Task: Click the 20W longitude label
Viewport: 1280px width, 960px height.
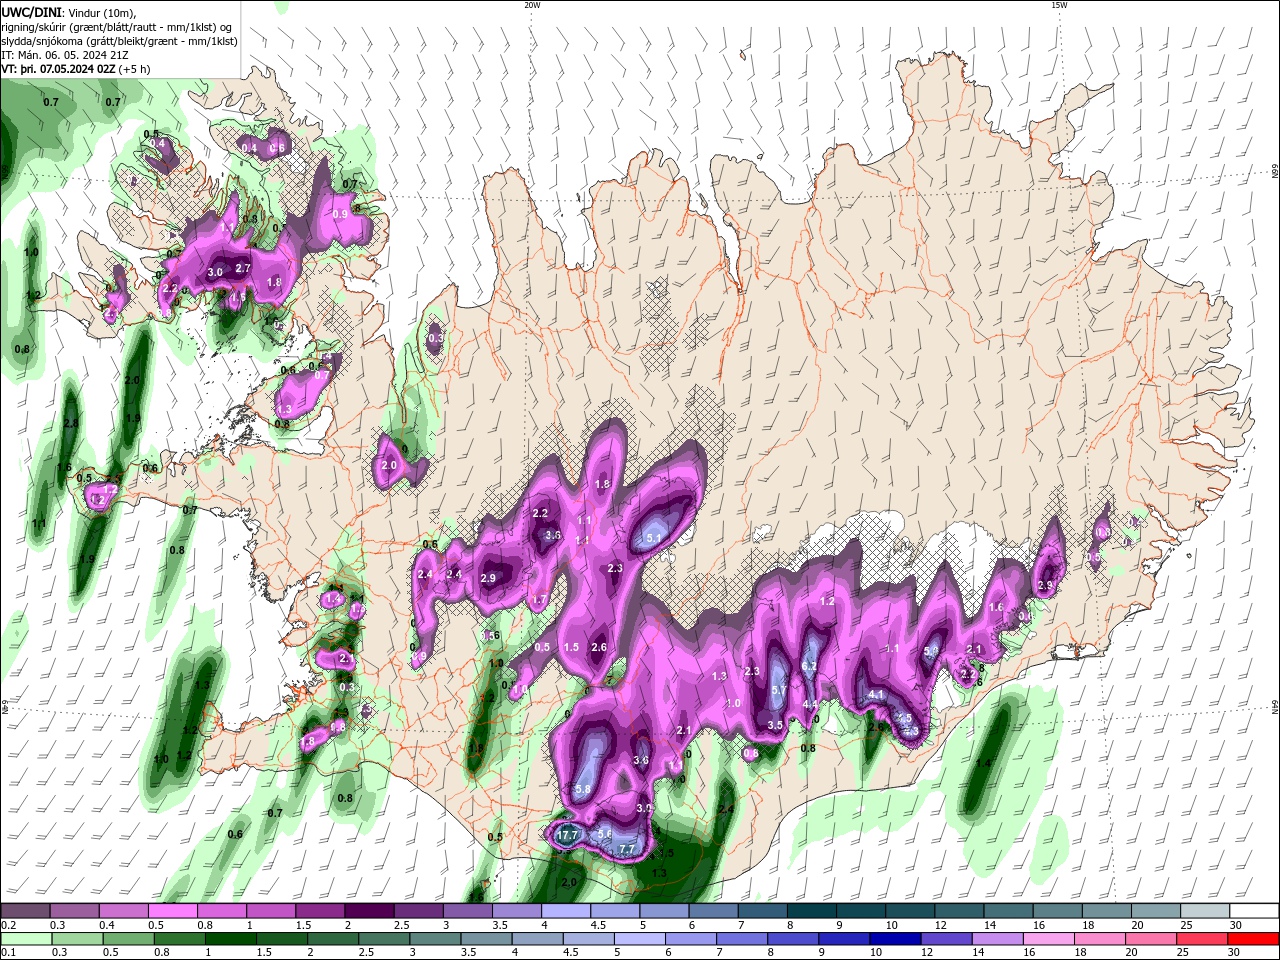Action: tap(532, 5)
